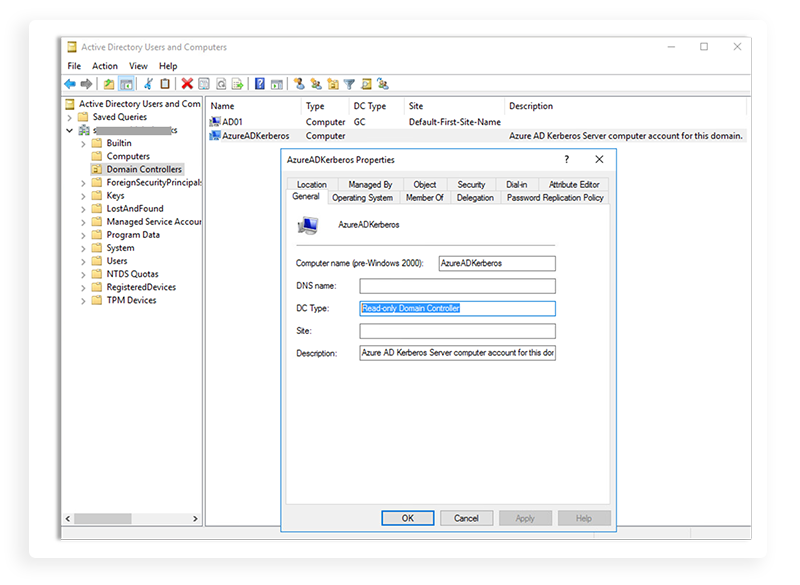The height and width of the screenshot is (585, 800).
Task: Click the Description field in dialog
Action: tap(457, 353)
